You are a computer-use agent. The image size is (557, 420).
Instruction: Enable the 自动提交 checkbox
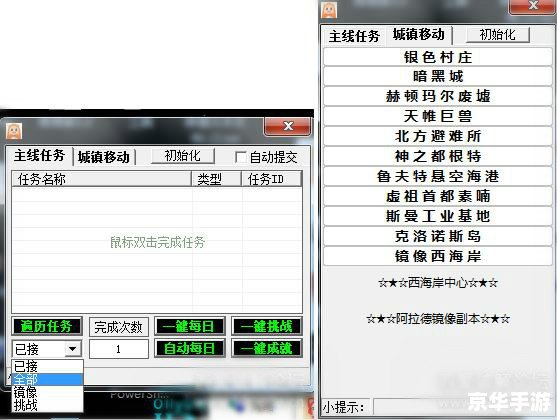coord(240,157)
